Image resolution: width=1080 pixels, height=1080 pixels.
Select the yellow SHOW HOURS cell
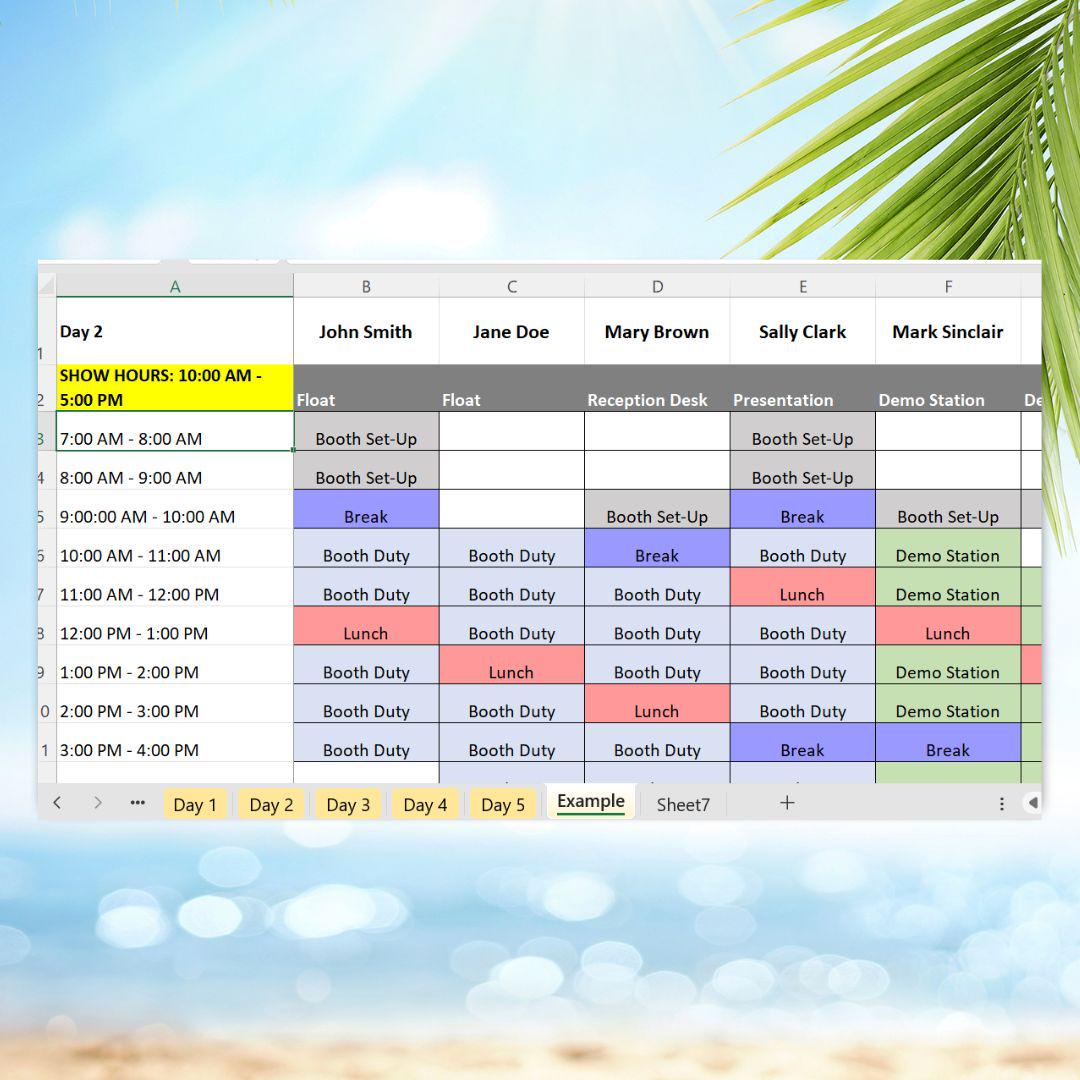coord(174,386)
